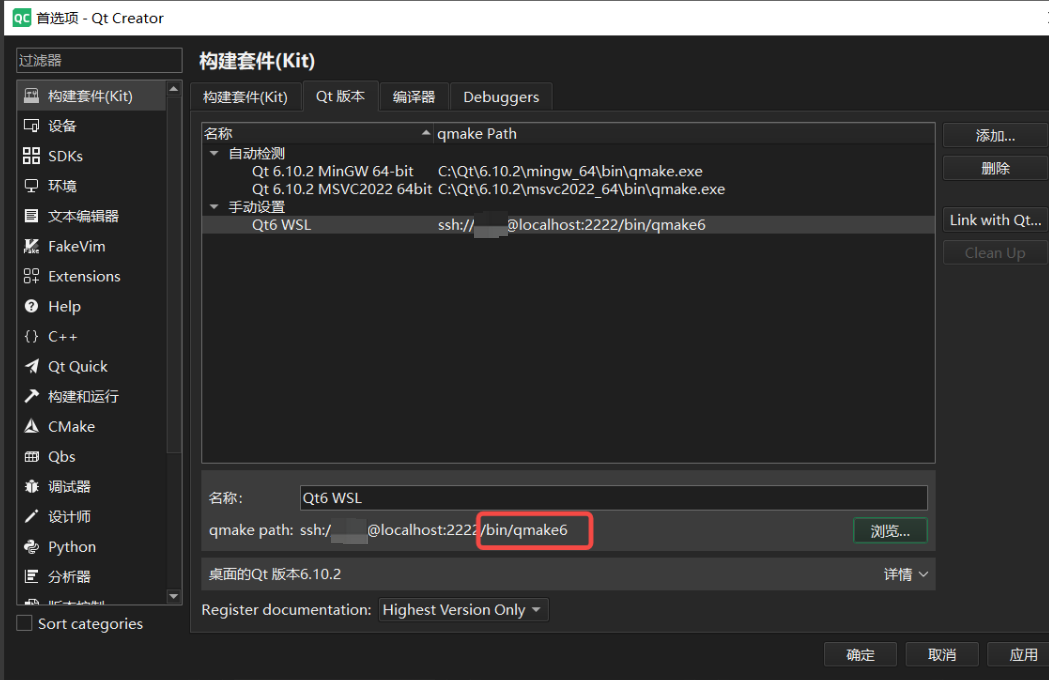Enable the Sort categories checkbox
The image size is (1049, 680).
(x=25, y=623)
